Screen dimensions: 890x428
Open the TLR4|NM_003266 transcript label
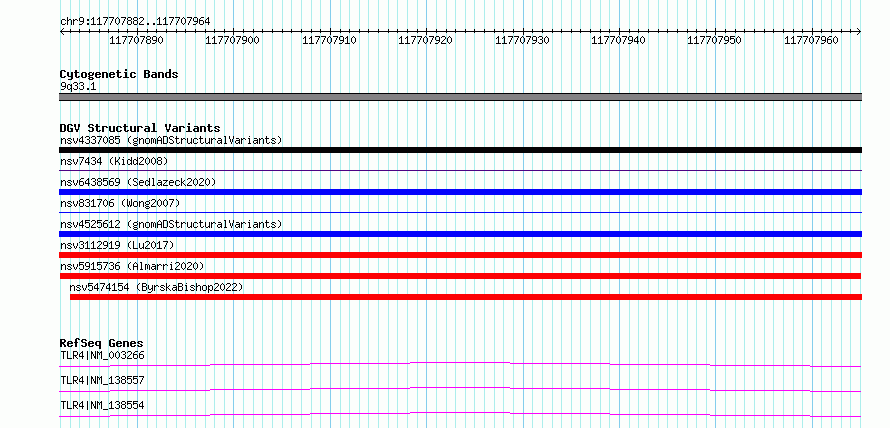pyautogui.click(x=102, y=356)
